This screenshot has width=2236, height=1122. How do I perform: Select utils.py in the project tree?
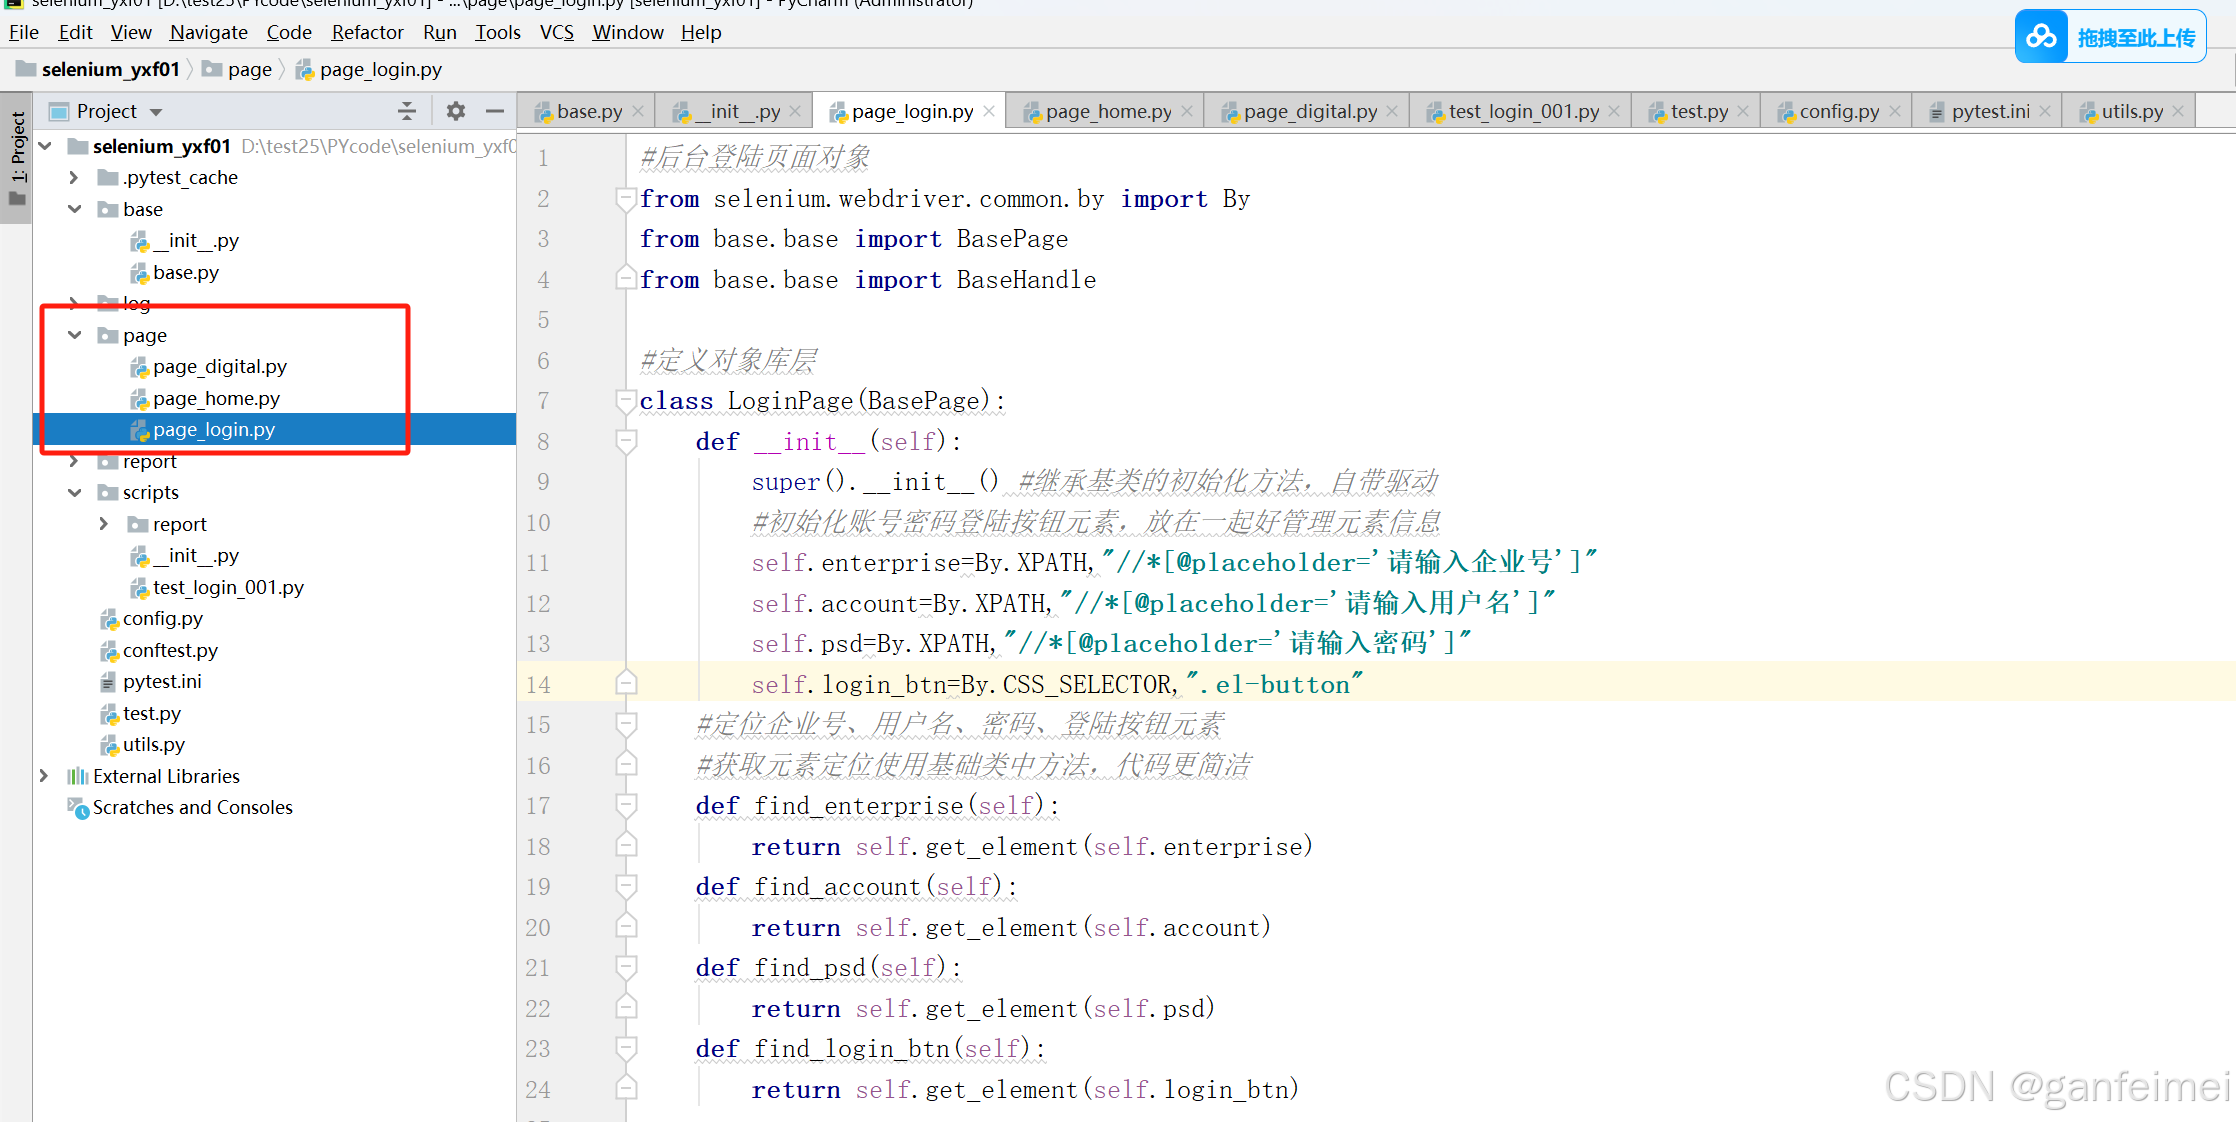click(x=154, y=744)
